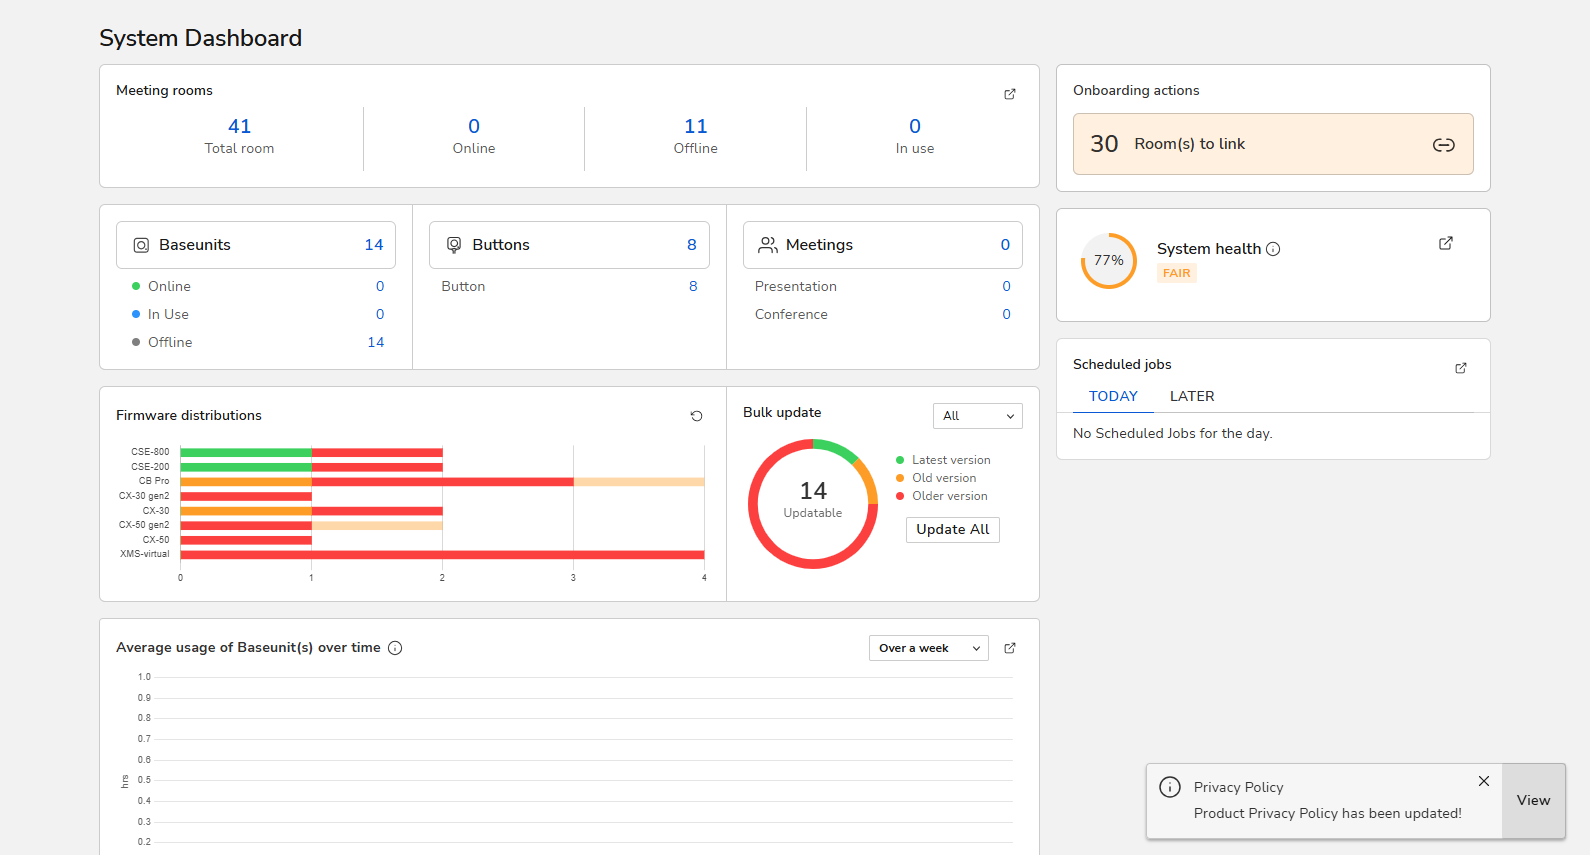1590x855 pixels.
Task: Click the XMS-virtual firmware bar
Action: point(442,554)
